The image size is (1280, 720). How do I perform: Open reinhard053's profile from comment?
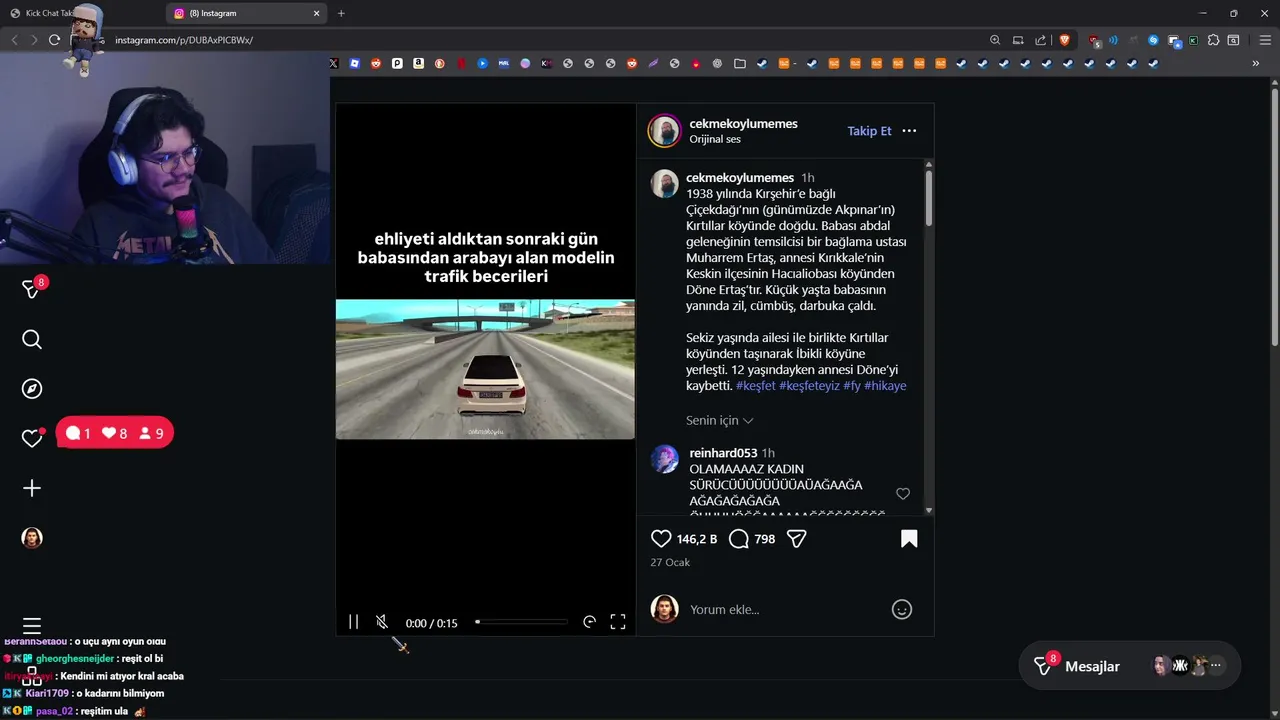723,453
